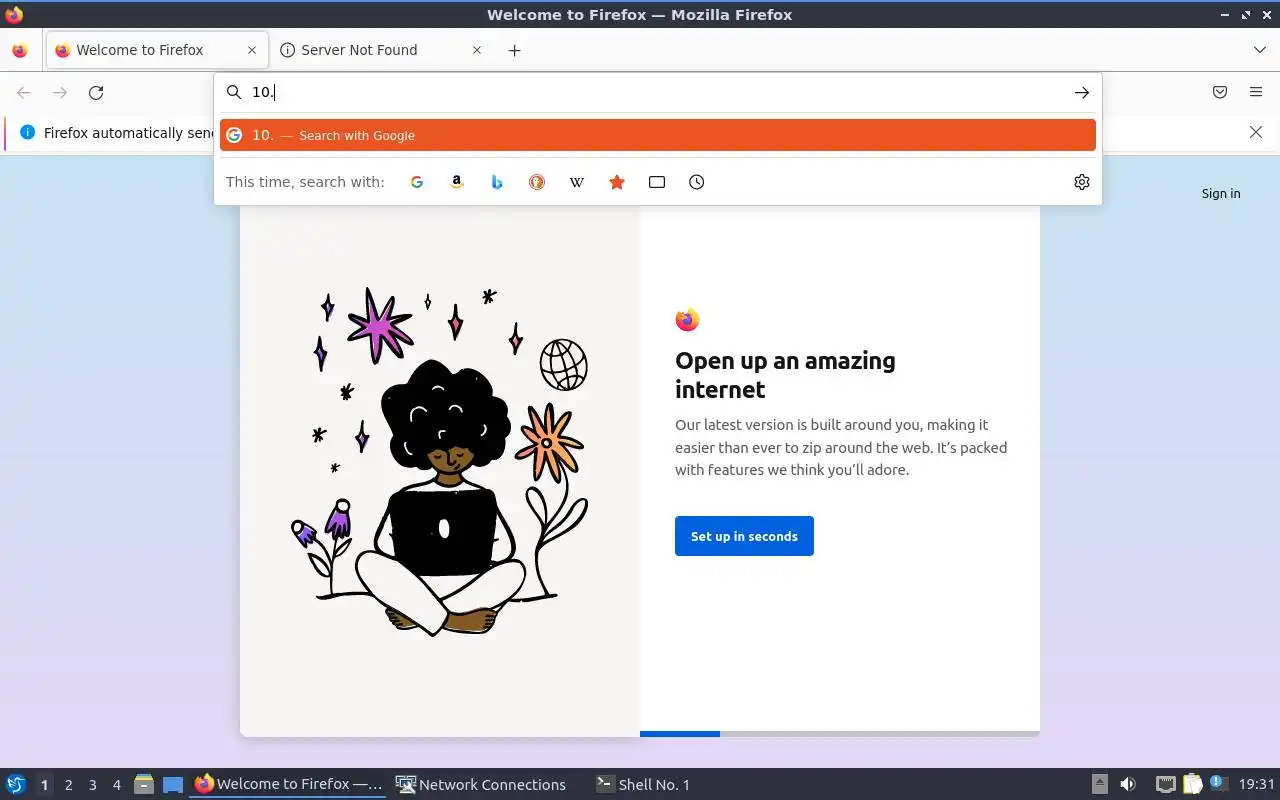Click the tray eject/removable media icon
This screenshot has width=1280, height=800.
coord(1099,784)
